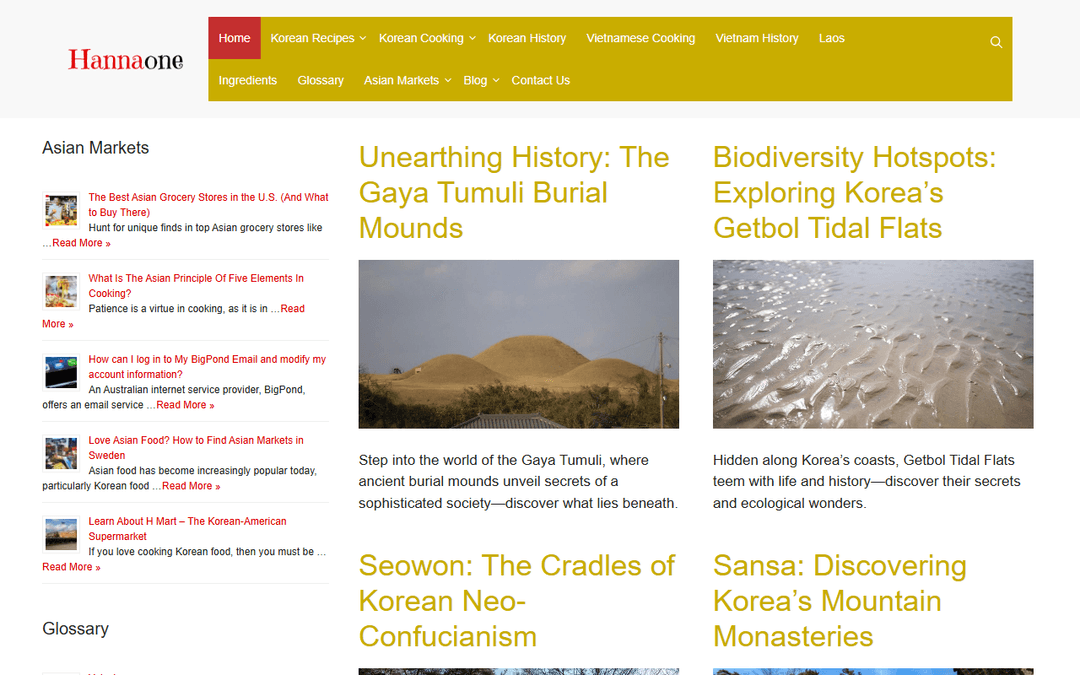This screenshot has height=675, width=1080.
Task: Open the Contact Us menu item
Action: tap(541, 80)
